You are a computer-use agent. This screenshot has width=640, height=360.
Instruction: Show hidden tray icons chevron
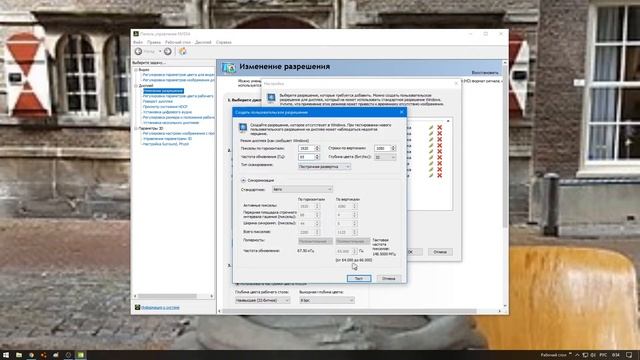(577, 355)
